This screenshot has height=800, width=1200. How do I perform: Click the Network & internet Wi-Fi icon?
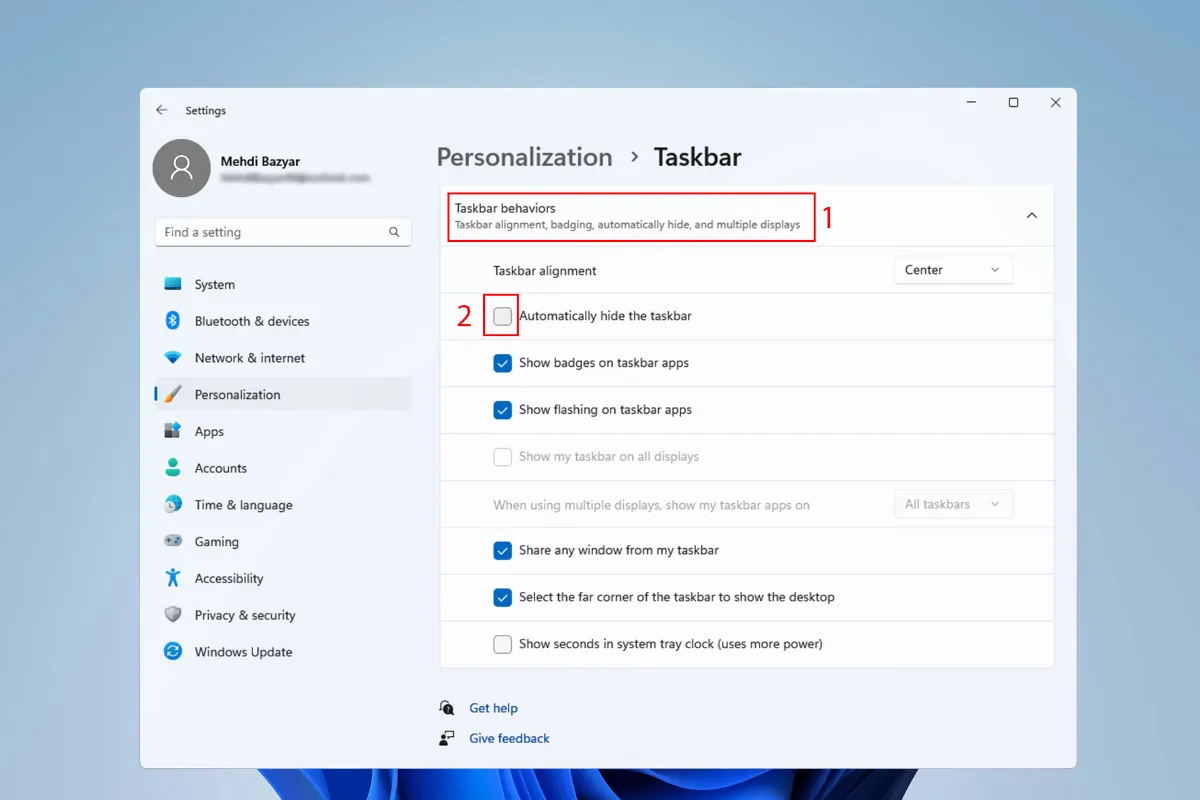[x=173, y=358]
